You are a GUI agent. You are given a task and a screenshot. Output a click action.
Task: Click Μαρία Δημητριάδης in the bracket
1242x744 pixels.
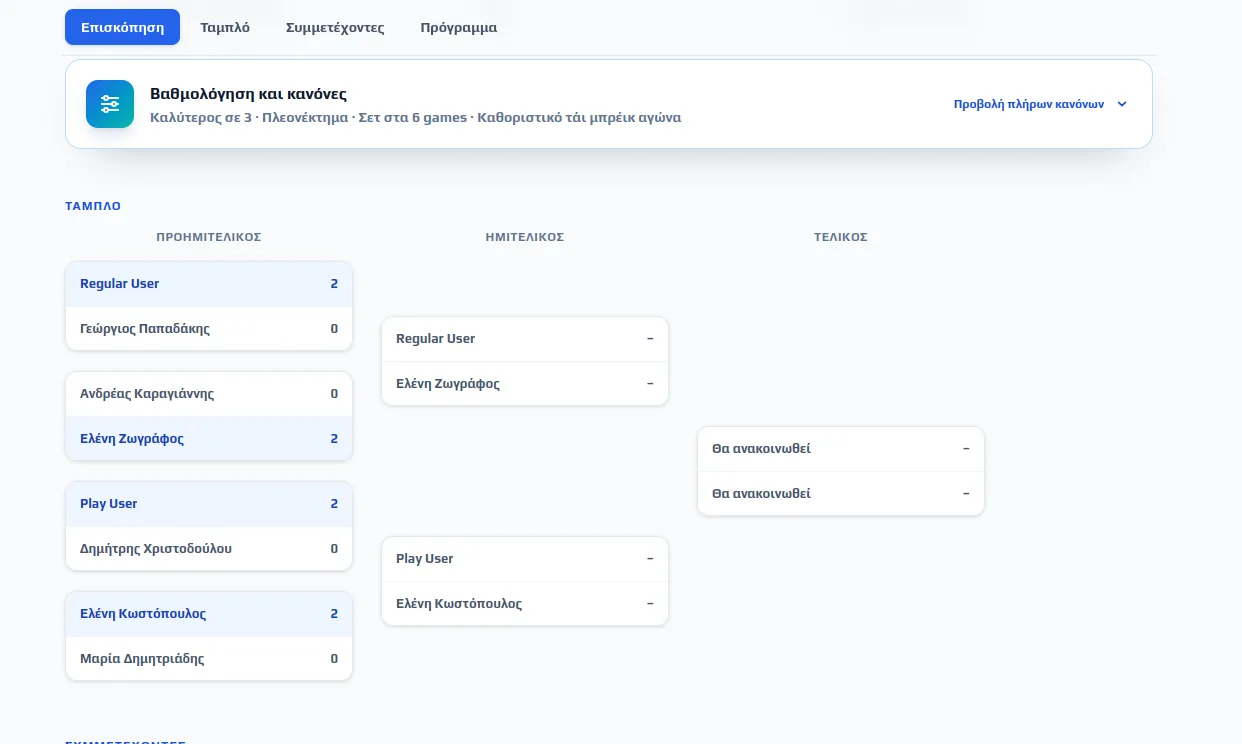(x=209, y=658)
